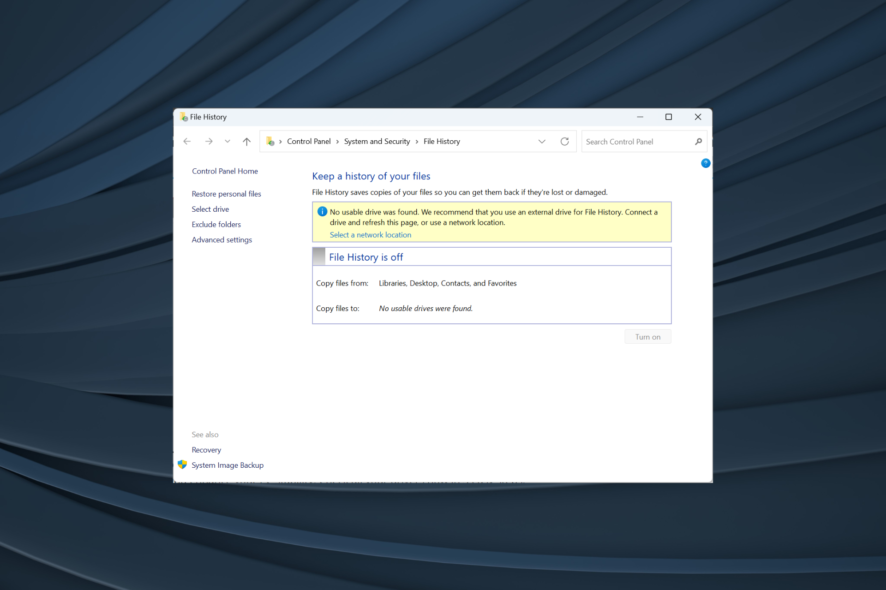
Task: Click the File History icon in the title bar
Action: tap(184, 116)
